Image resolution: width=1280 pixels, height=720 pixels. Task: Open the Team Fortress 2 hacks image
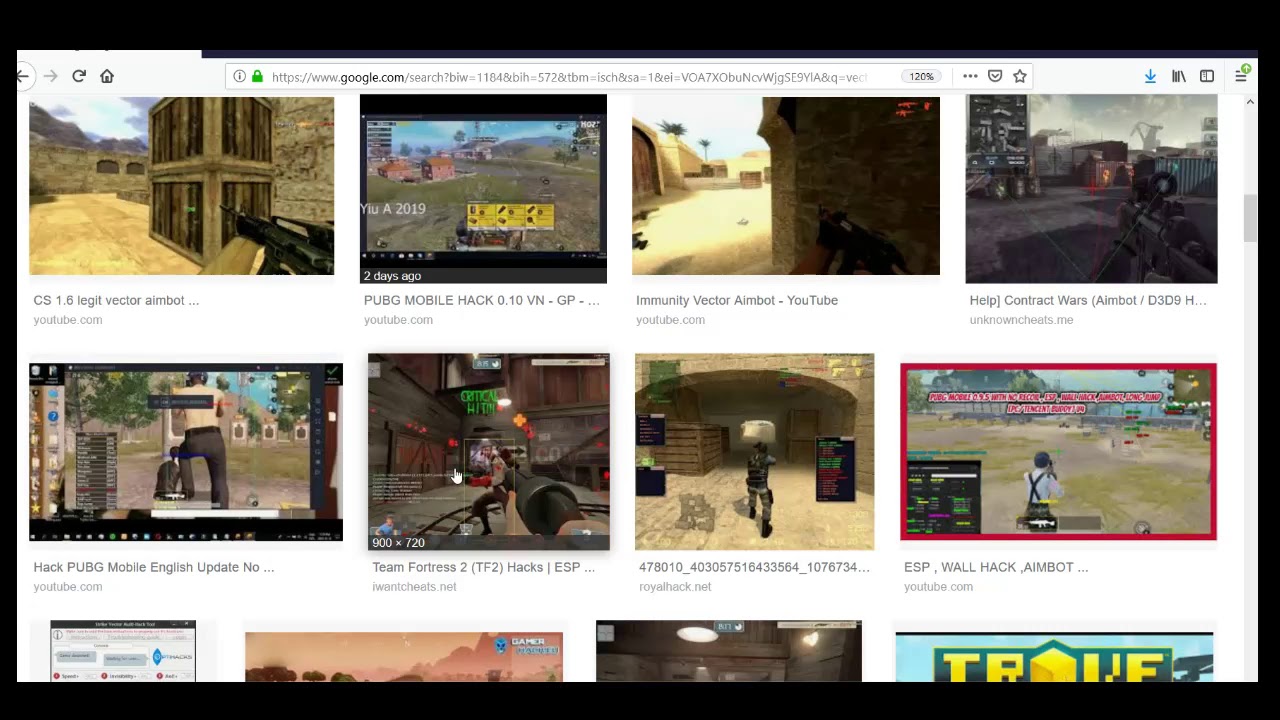click(488, 451)
